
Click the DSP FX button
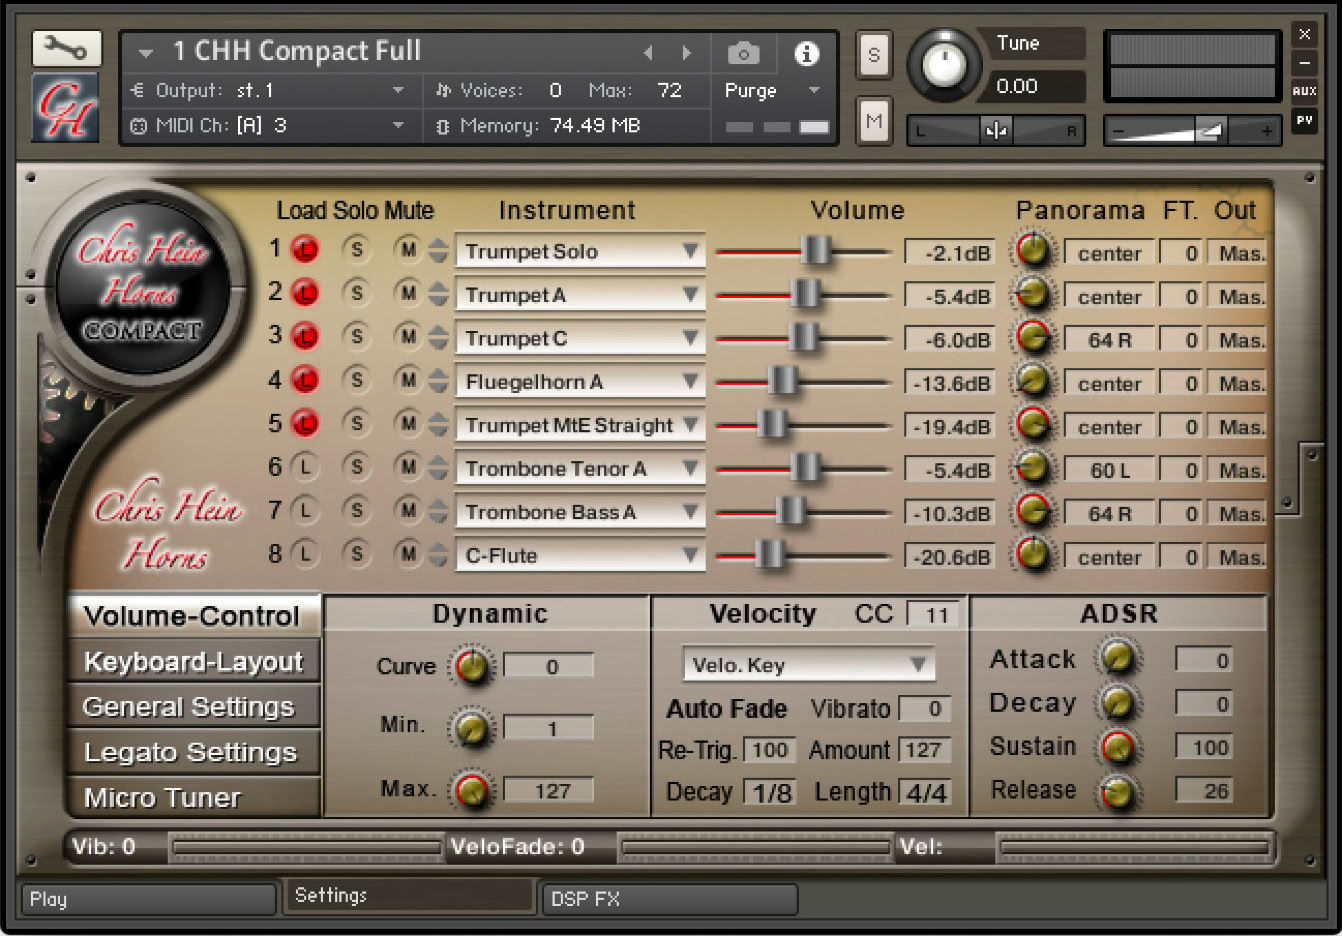point(668,899)
